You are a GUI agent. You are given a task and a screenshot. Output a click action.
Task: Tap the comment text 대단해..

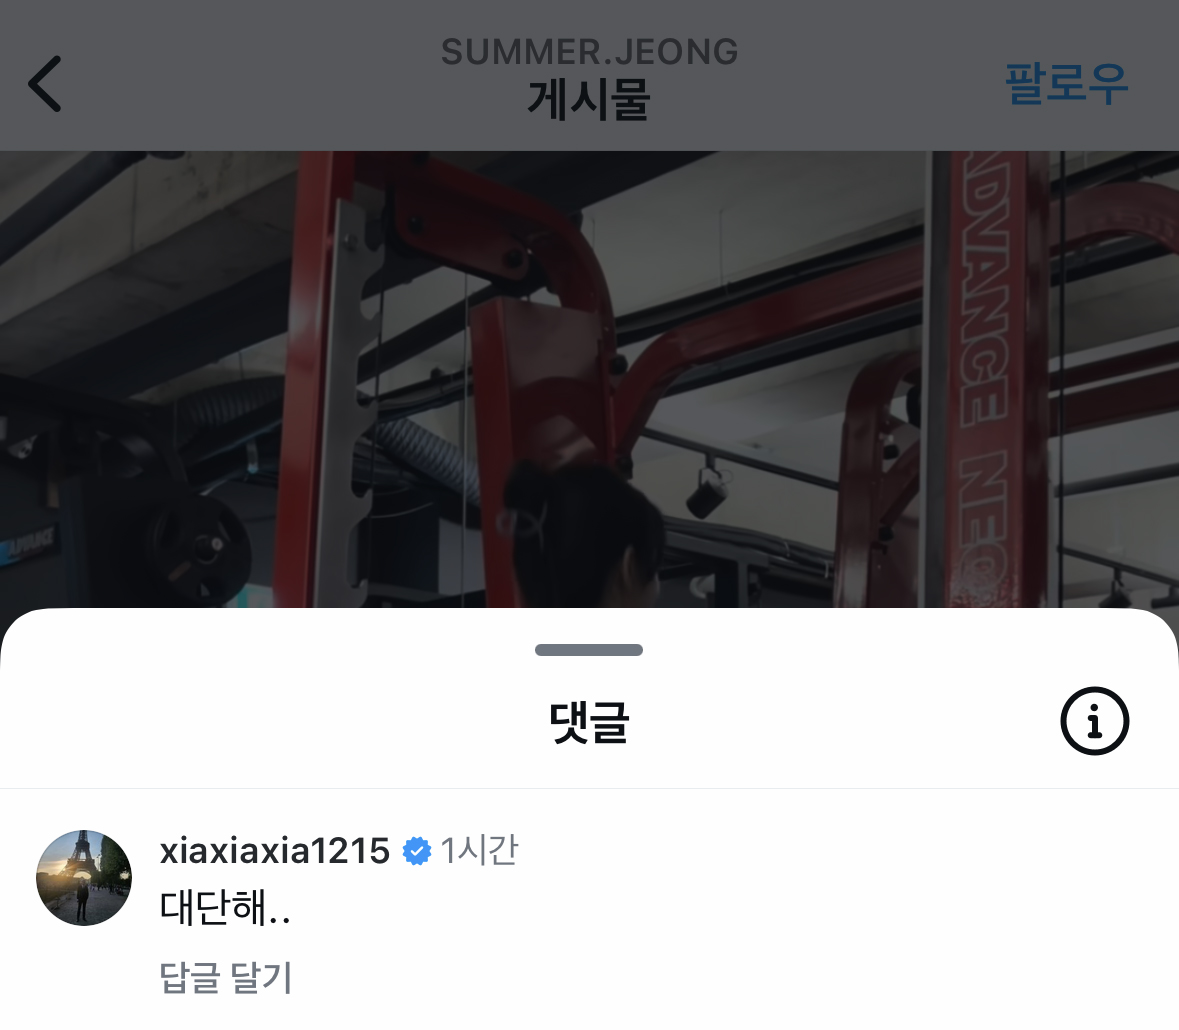(225, 907)
